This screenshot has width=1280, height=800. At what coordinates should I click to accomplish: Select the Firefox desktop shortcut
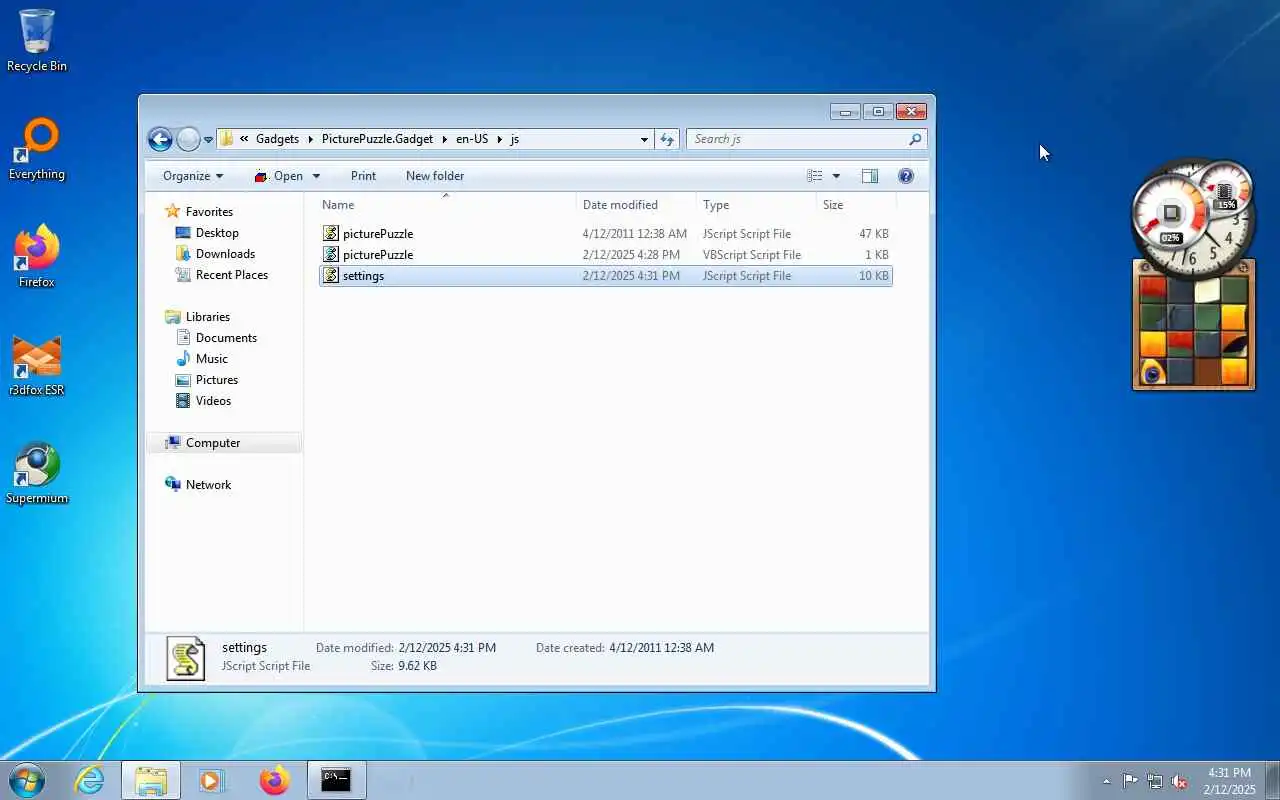click(37, 257)
